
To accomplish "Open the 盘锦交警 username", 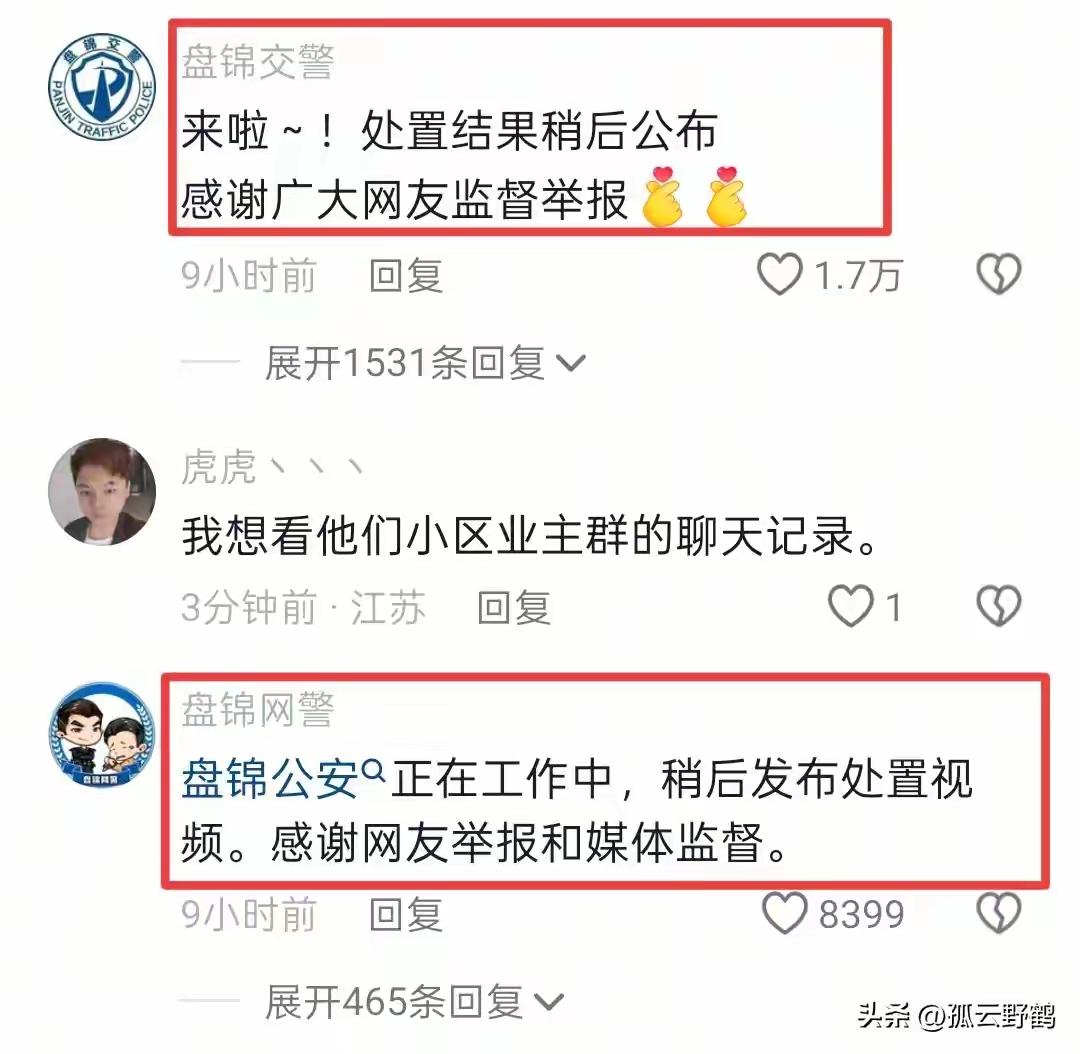I will 258,62.
